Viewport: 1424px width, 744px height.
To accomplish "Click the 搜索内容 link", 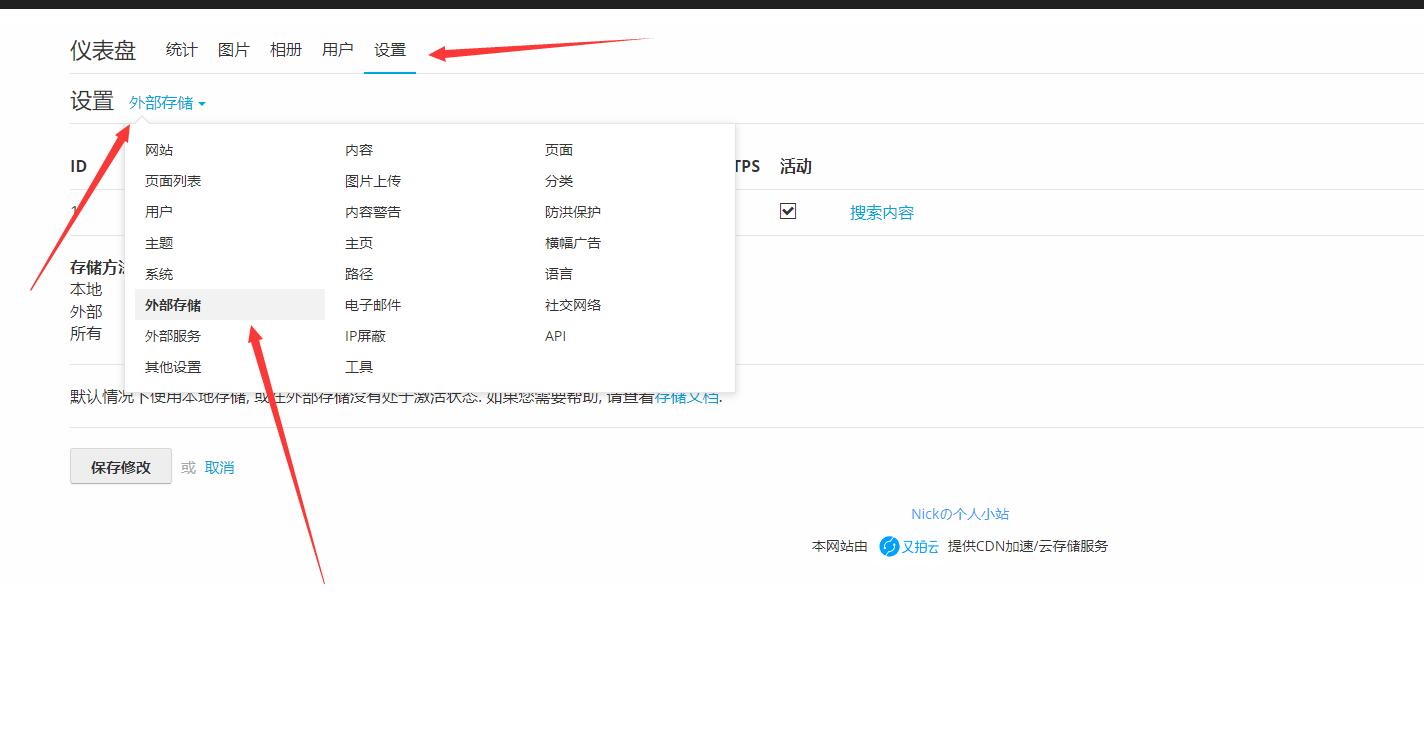I will pos(881,211).
